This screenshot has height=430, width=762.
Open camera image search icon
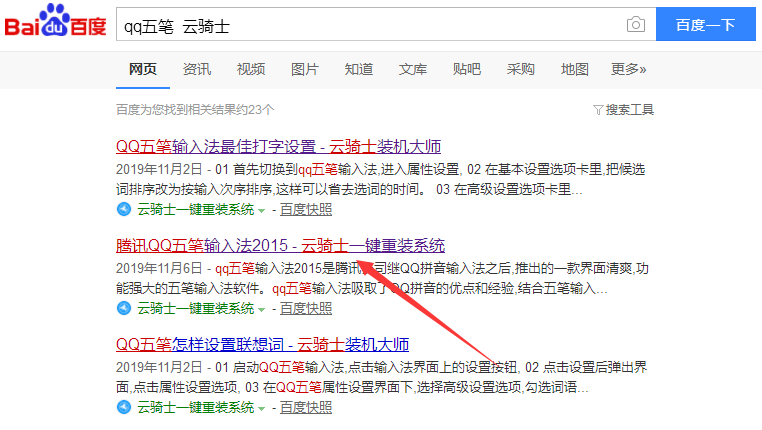[x=636, y=24]
